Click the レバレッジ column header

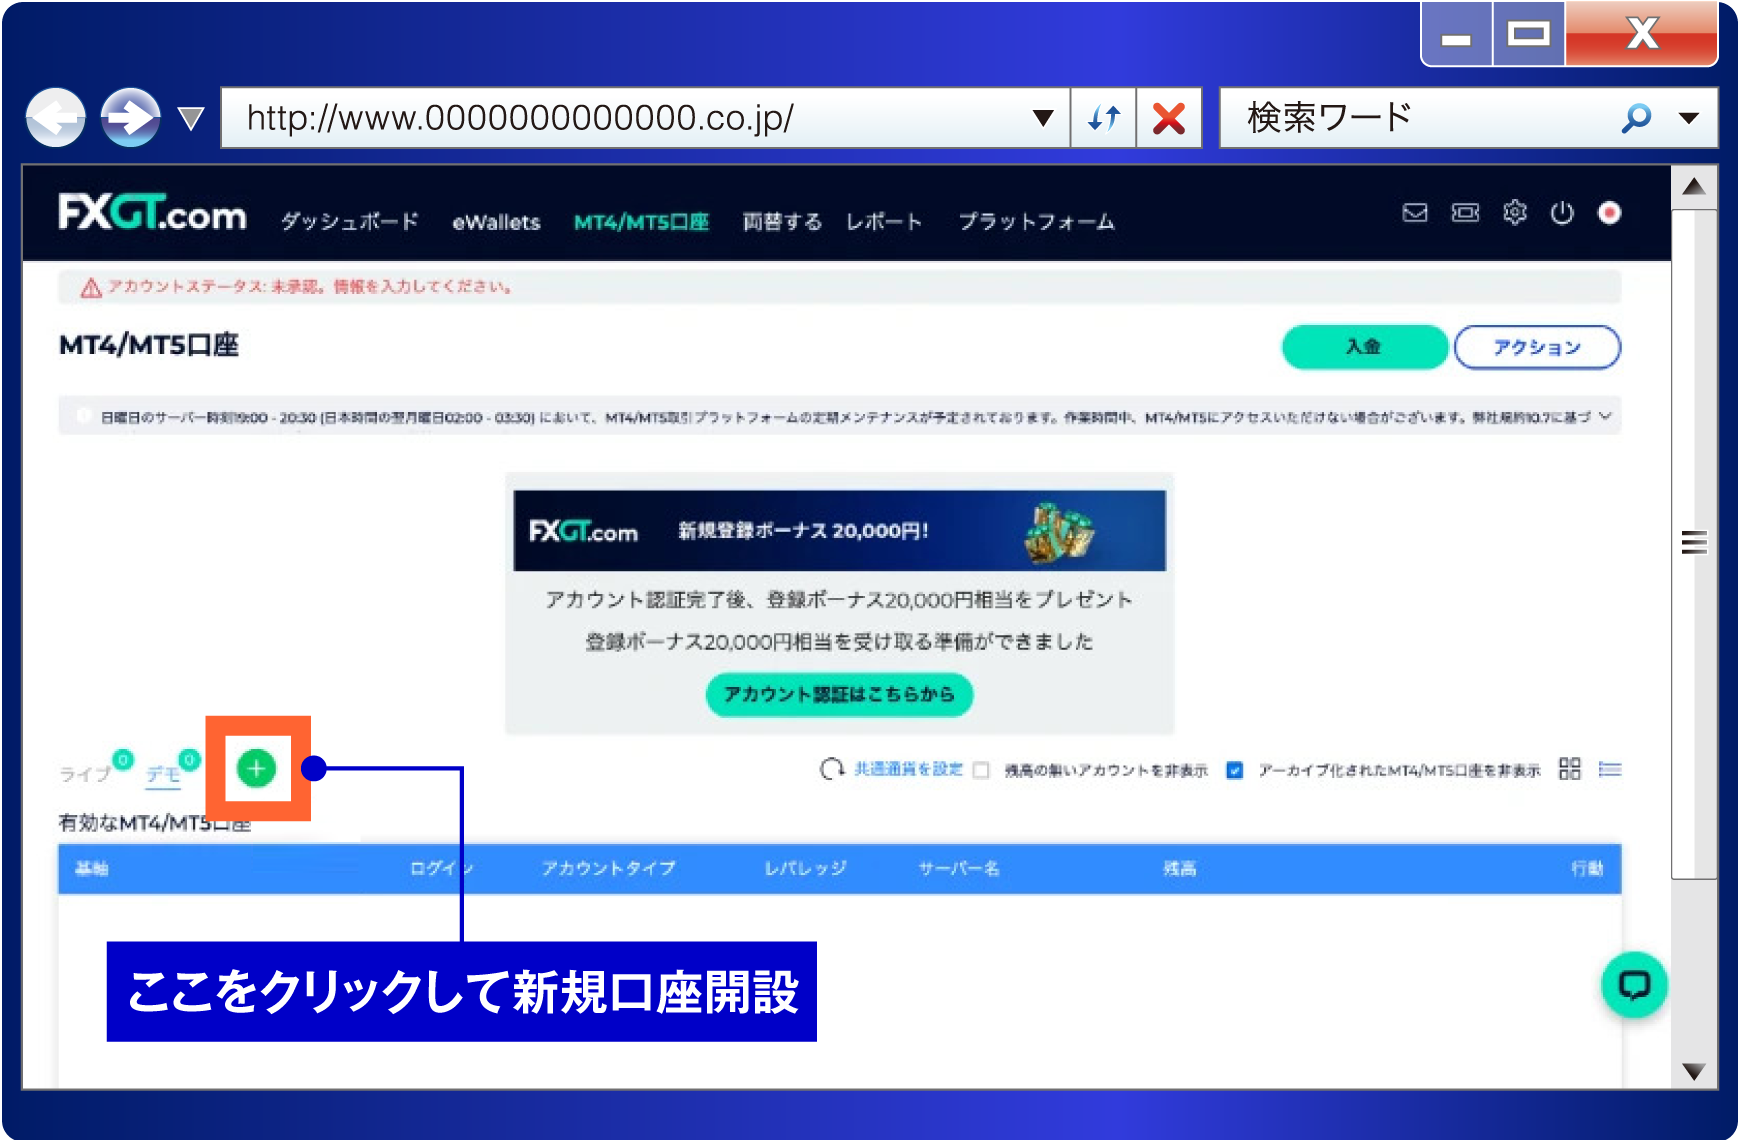(x=805, y=868)
